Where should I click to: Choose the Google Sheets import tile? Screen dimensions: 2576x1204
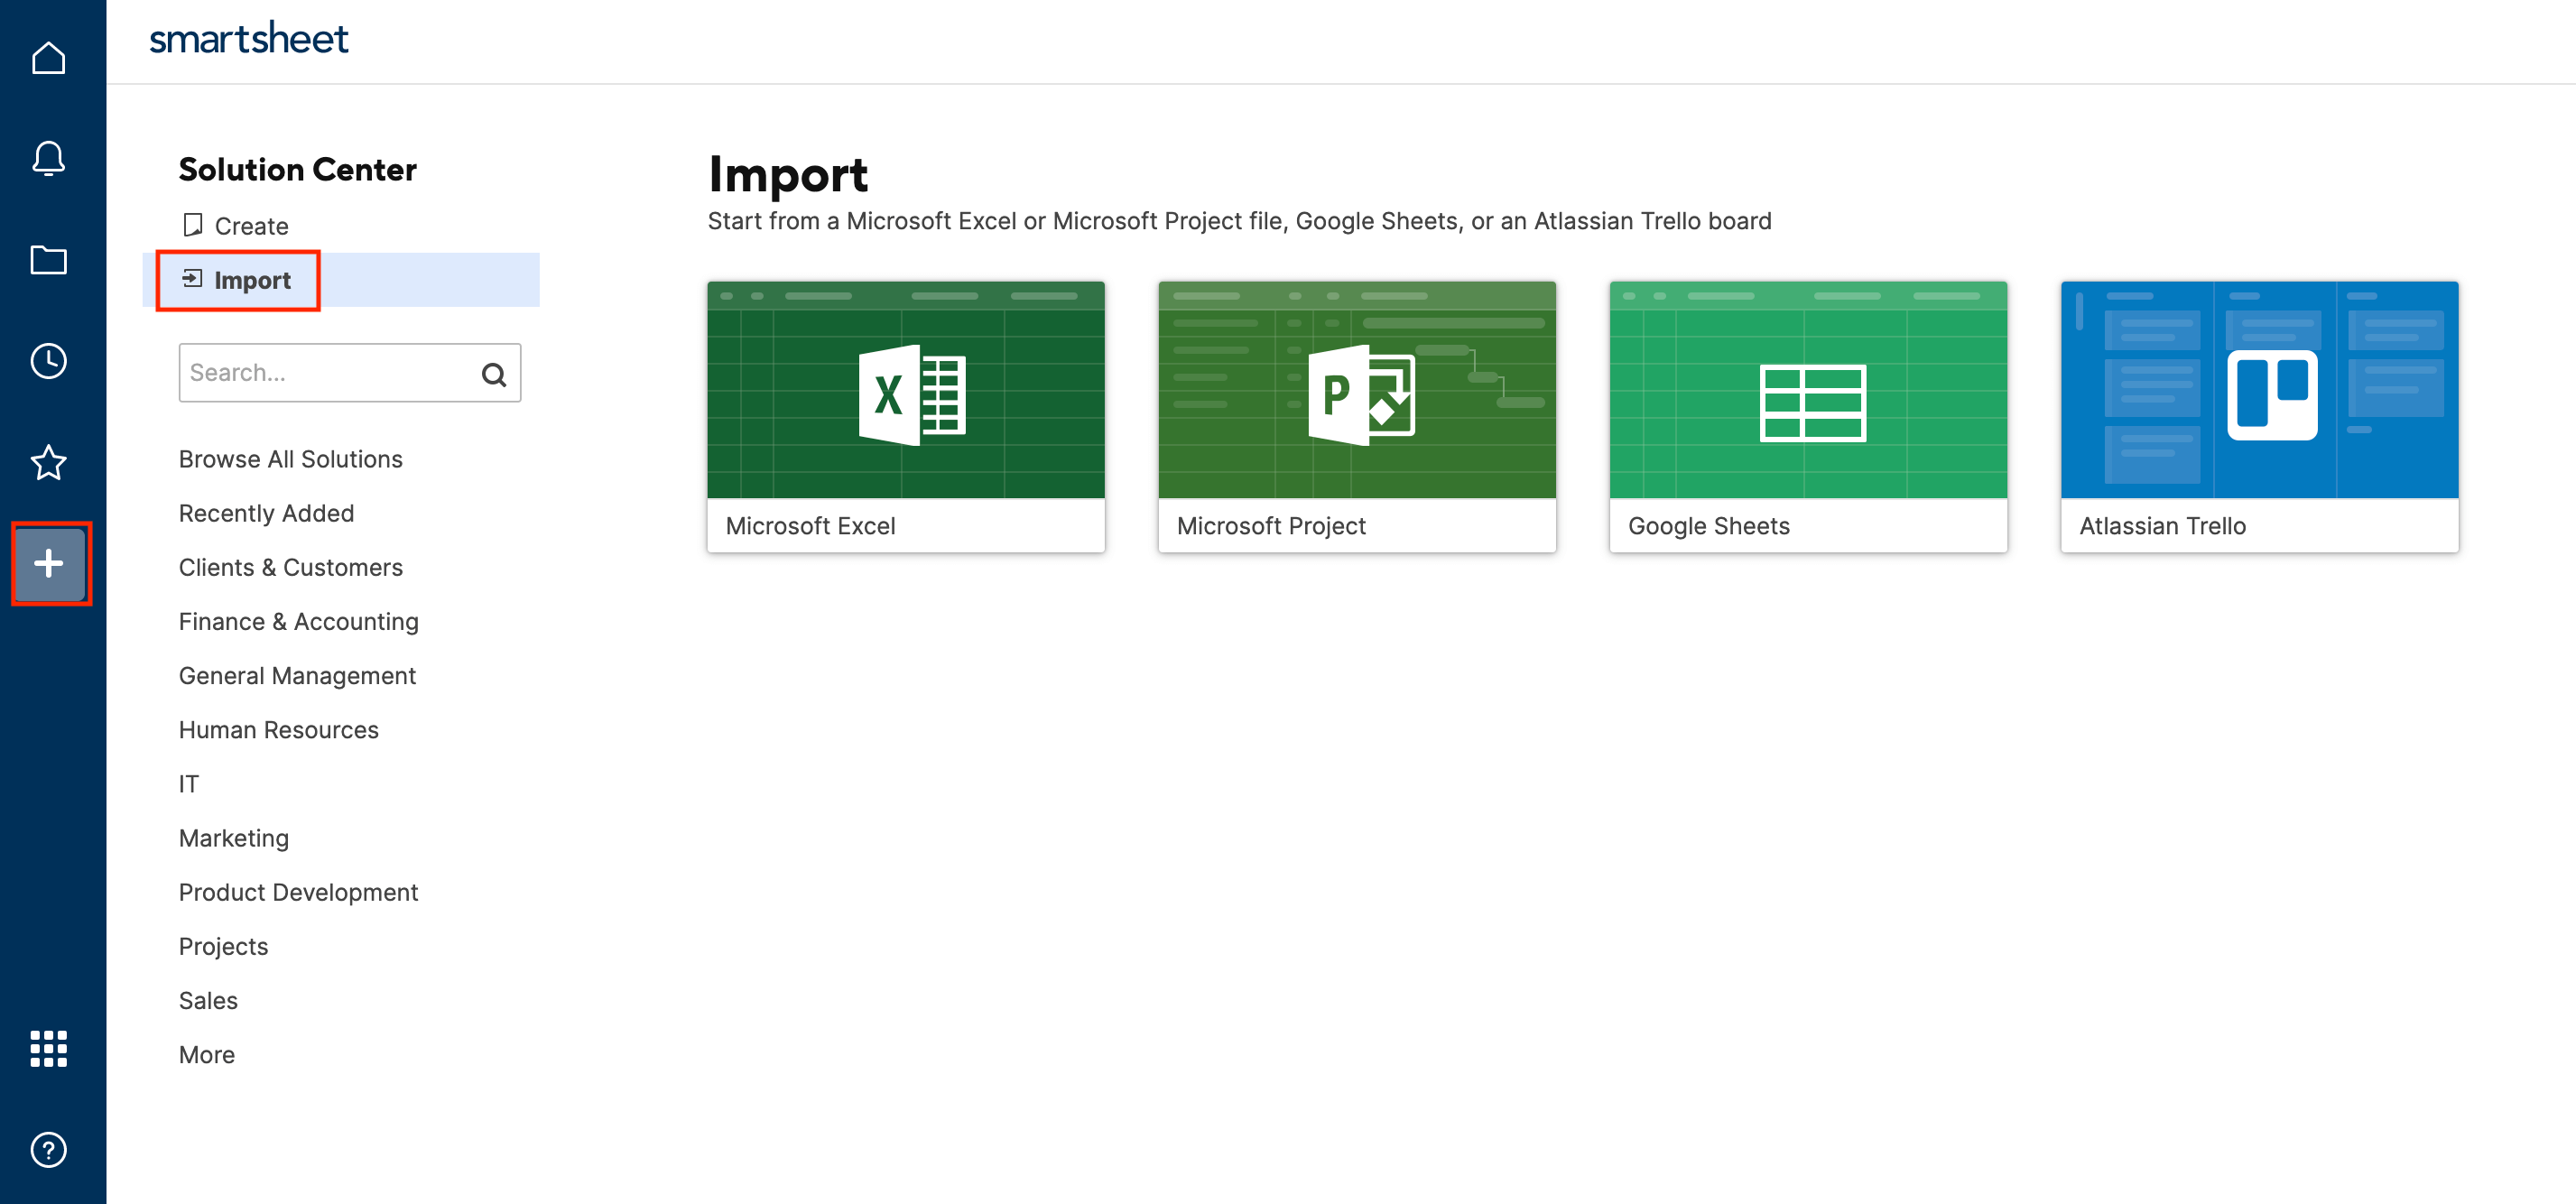click(x=1807, y=416)
